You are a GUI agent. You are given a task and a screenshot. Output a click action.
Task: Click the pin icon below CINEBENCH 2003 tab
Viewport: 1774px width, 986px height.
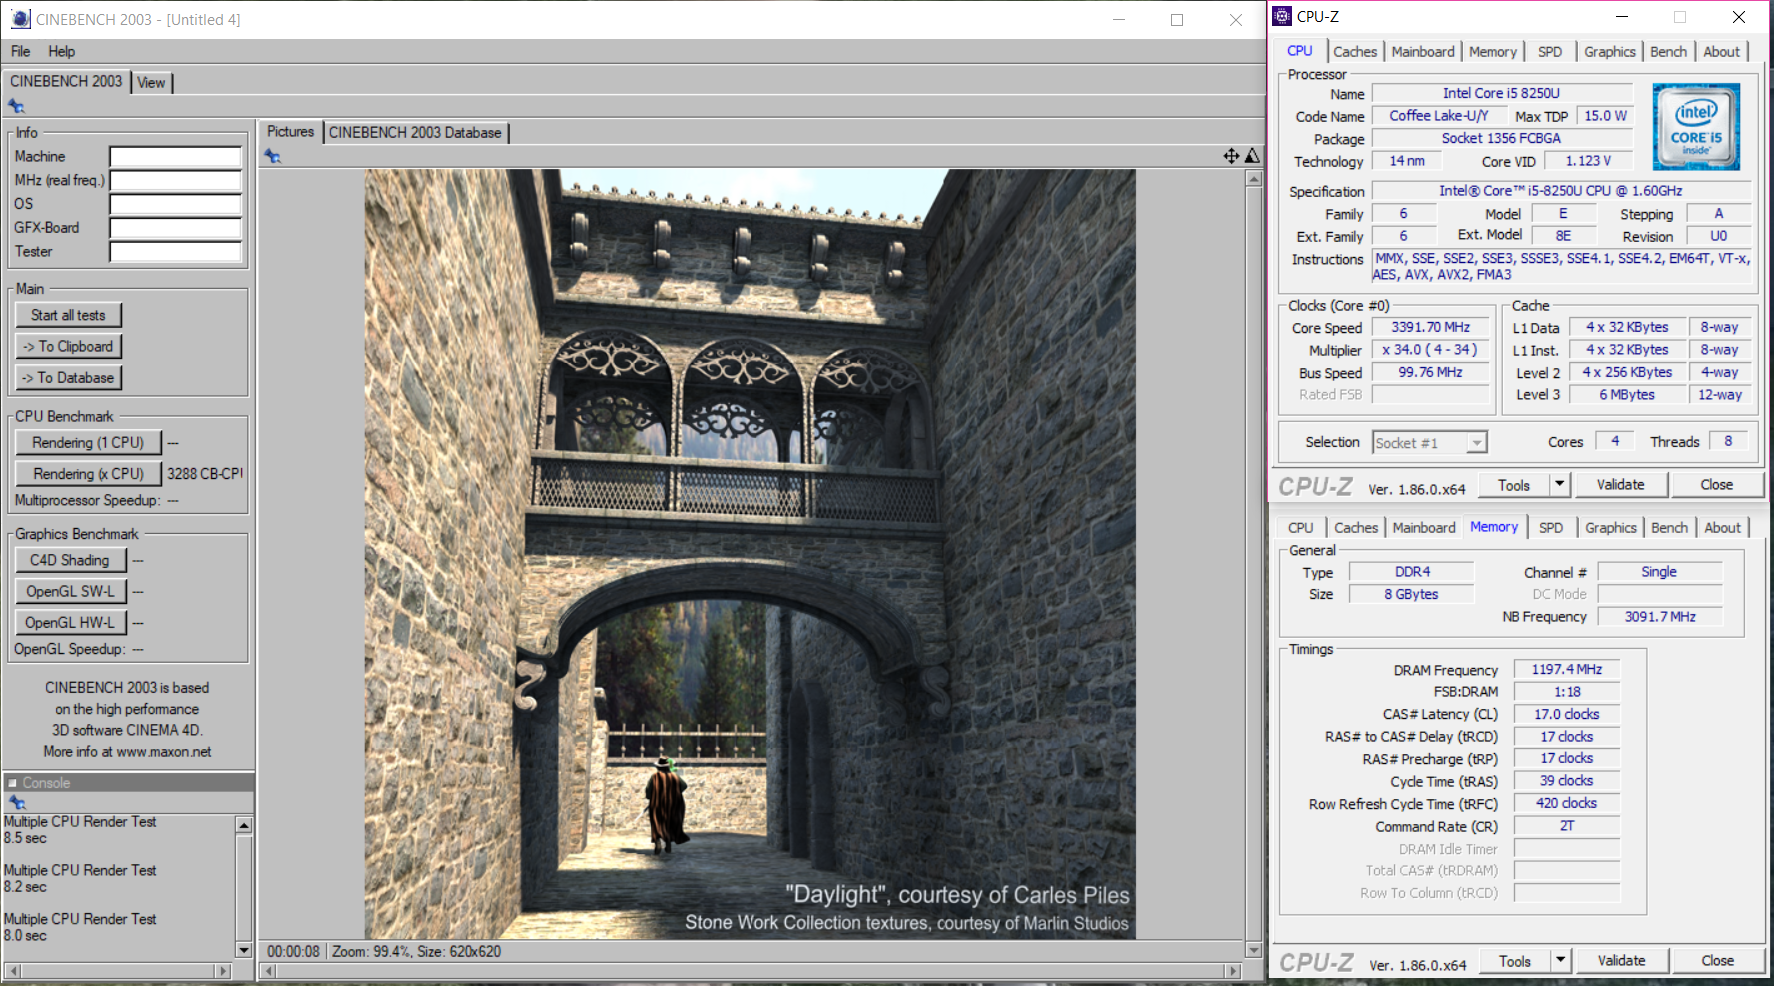coord(16,106)
